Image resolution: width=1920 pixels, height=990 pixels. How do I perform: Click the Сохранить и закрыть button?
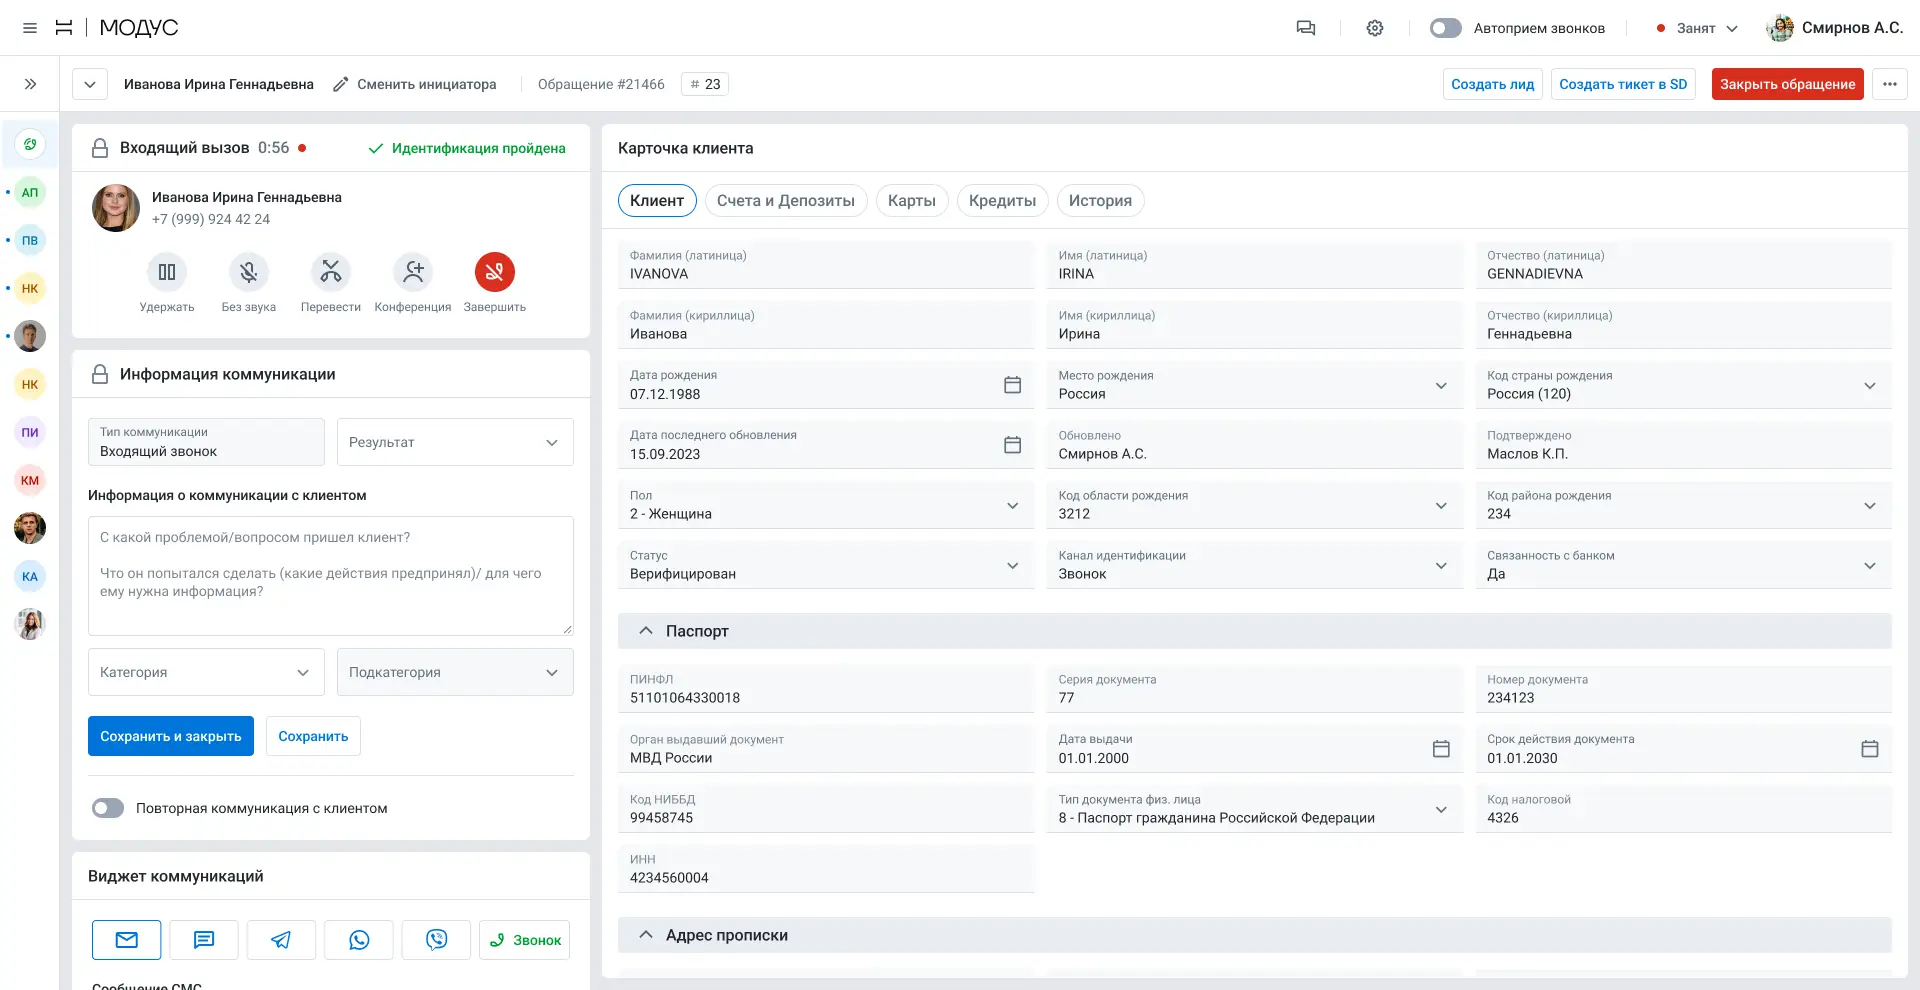coord(171,736)
